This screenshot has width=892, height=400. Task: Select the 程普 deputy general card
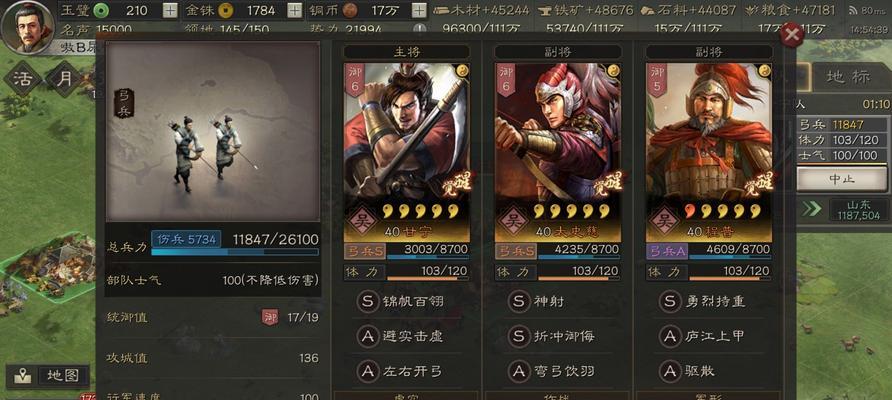709,152
